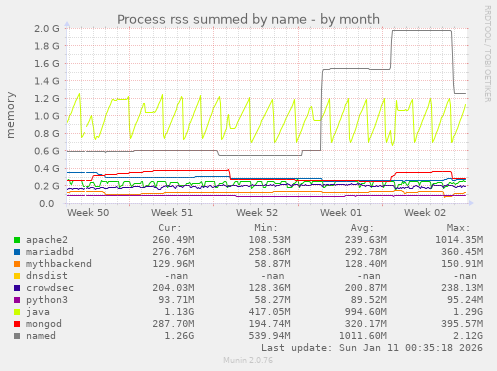This screenshot has width=497, height=371.
Task: Click the gray named plateau near 2.0 G
Action: click(x=422, y=31)
